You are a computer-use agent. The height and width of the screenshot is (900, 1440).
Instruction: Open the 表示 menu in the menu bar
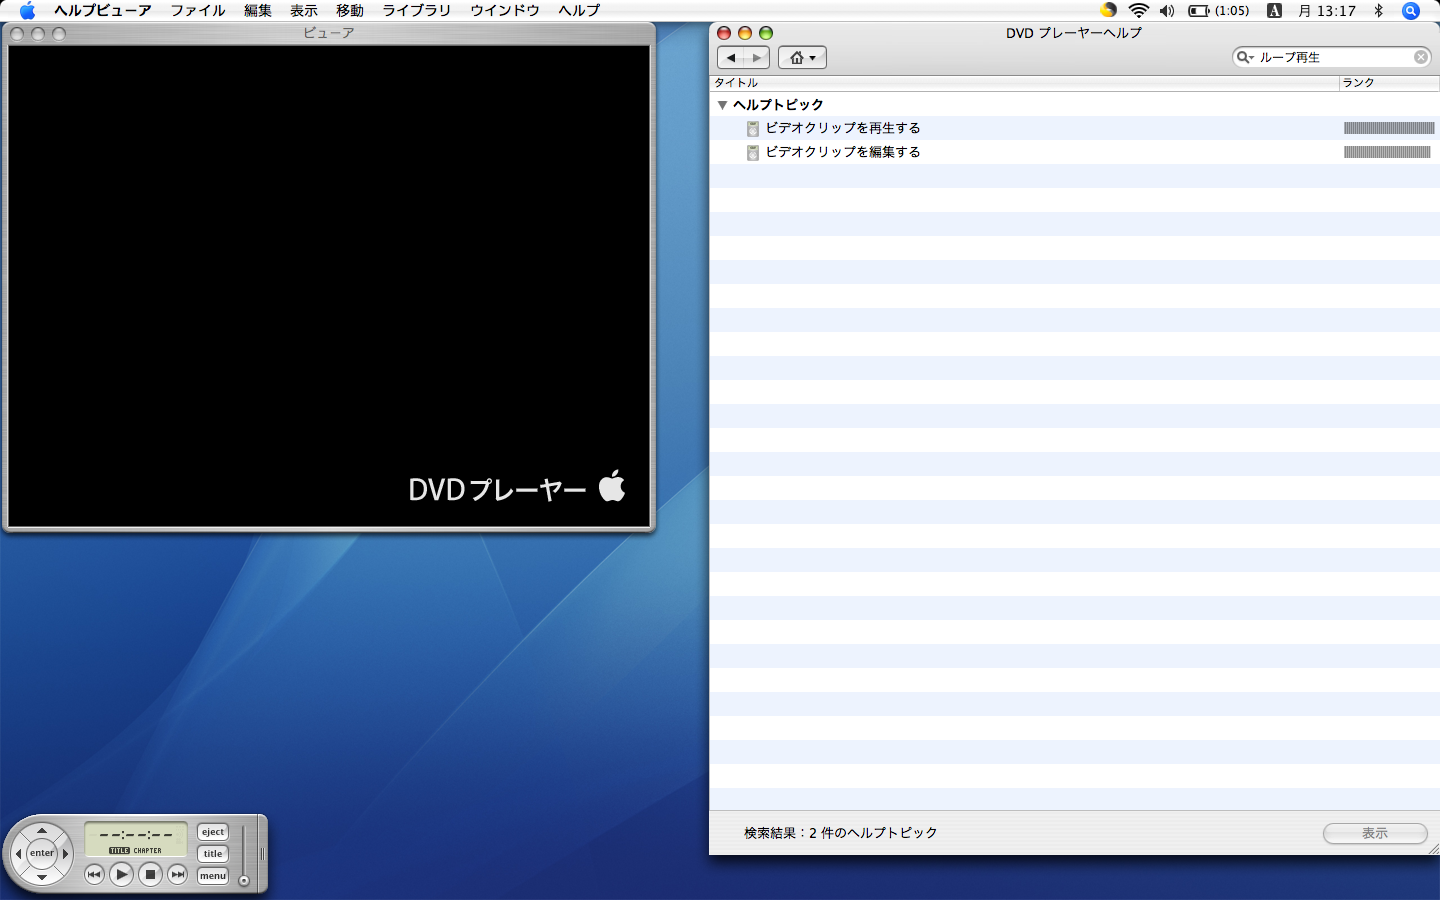304,11
